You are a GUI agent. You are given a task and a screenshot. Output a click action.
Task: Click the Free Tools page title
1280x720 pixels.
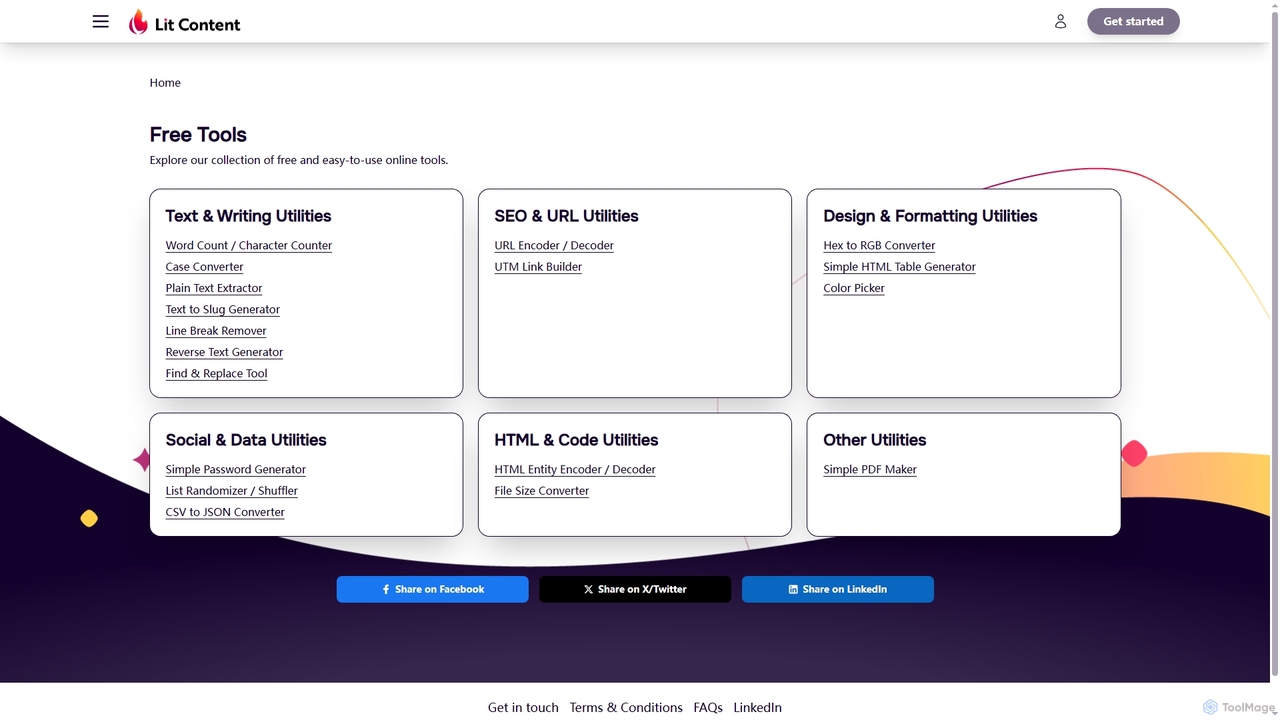tap(198, 134)
